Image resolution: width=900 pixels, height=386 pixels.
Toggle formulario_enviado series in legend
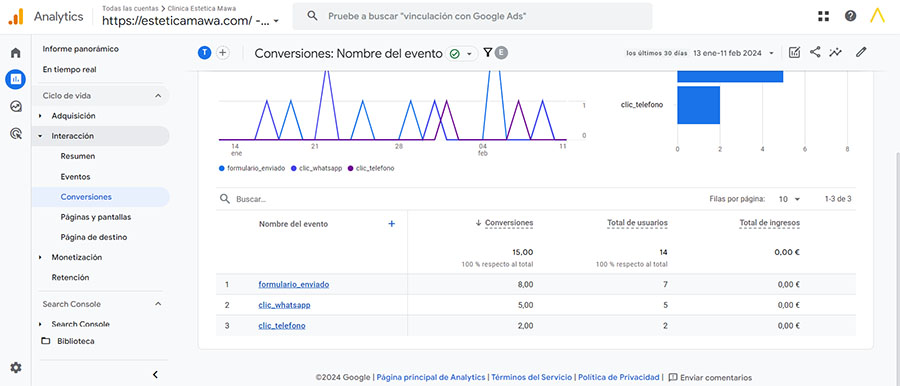[252, 168]
